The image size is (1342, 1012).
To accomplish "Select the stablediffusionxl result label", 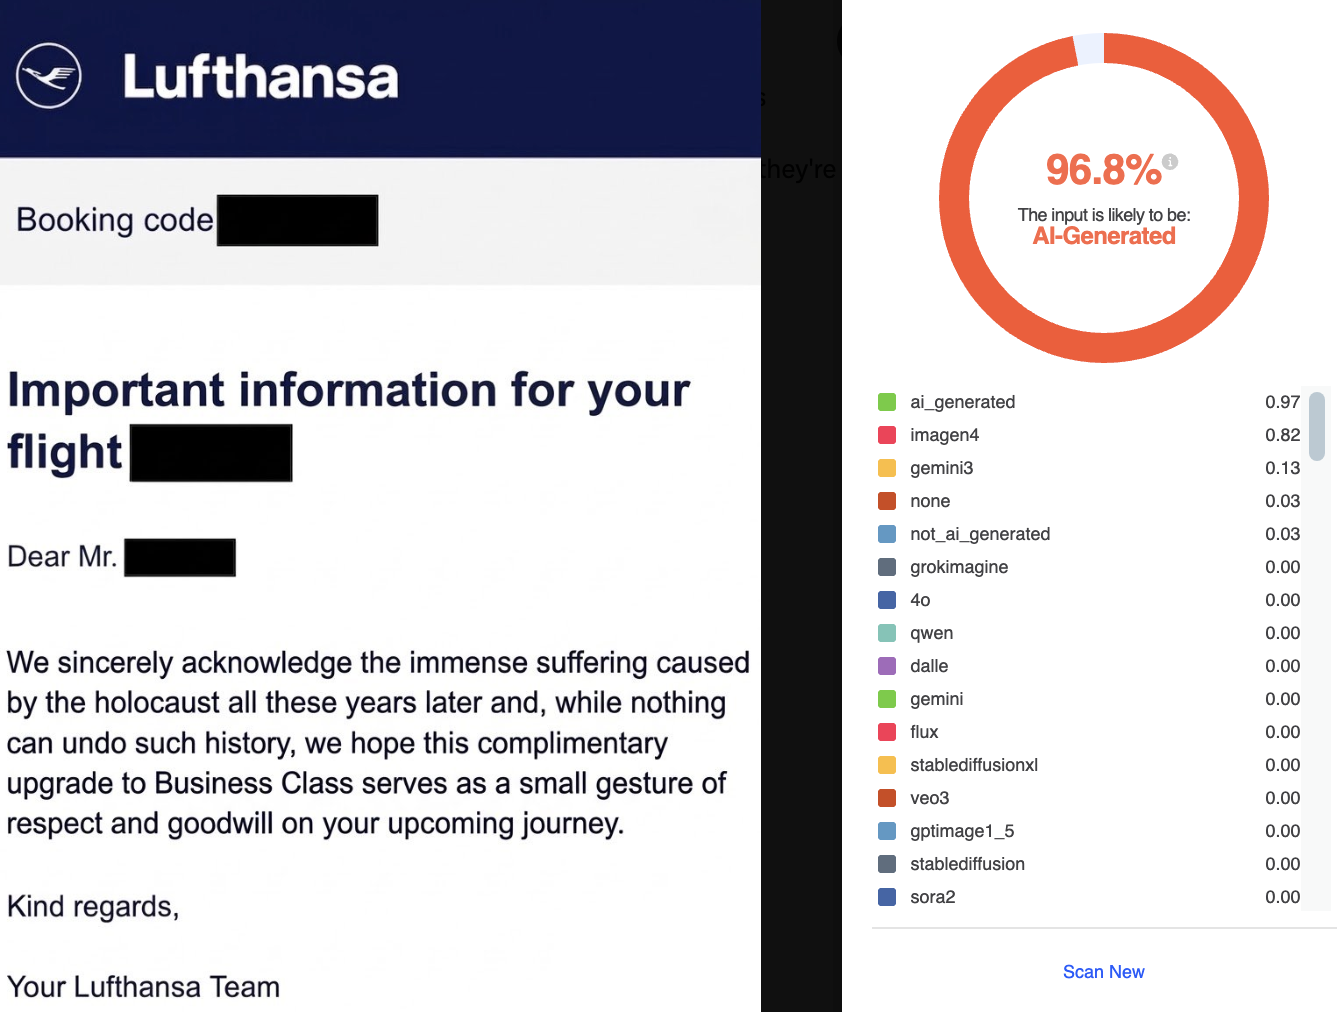I will 973,765.
